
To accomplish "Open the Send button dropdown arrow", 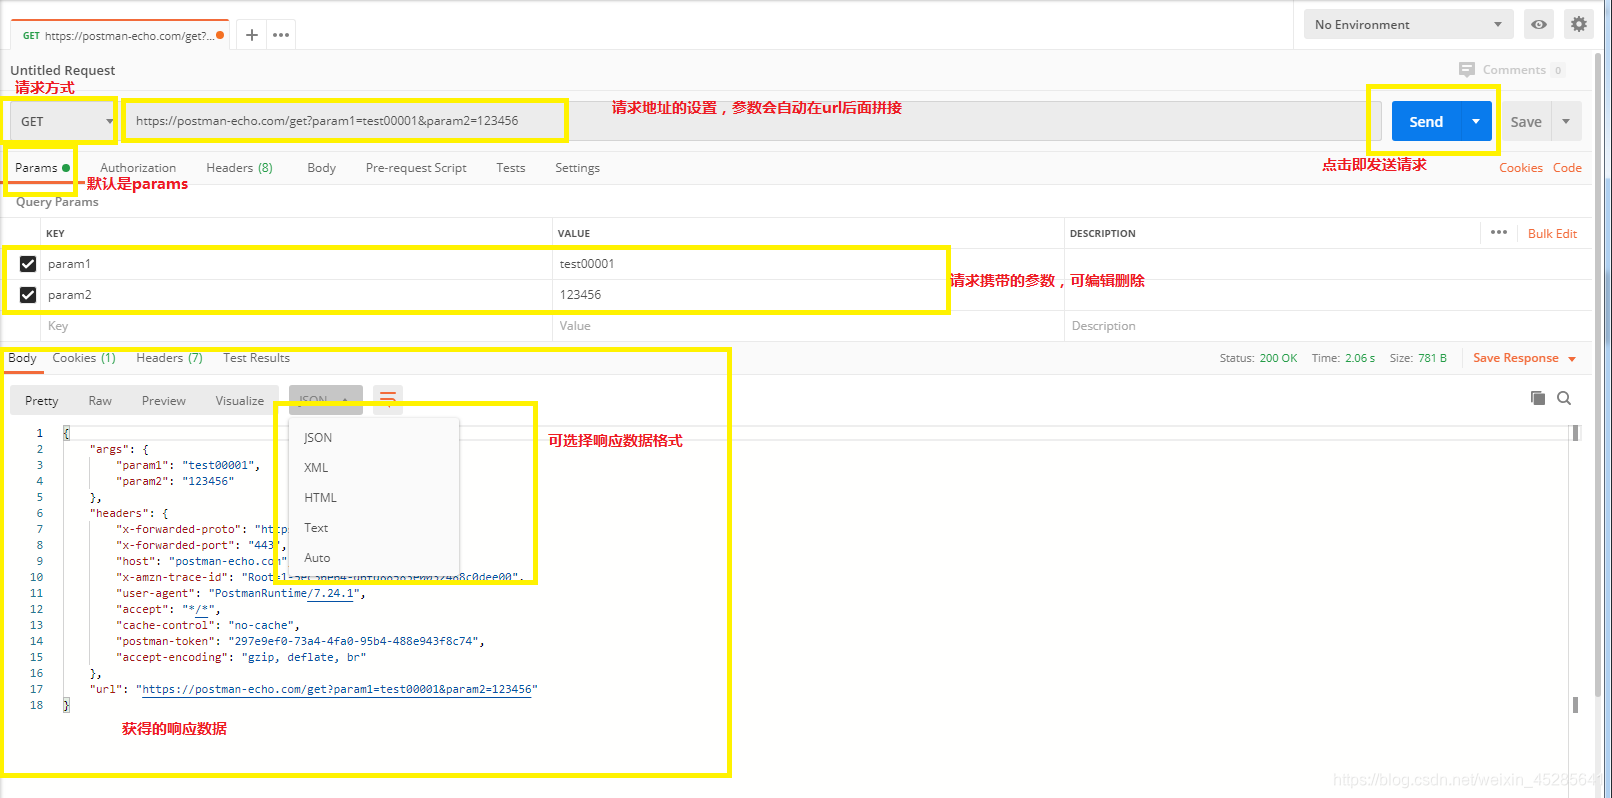I will 1476,121.
